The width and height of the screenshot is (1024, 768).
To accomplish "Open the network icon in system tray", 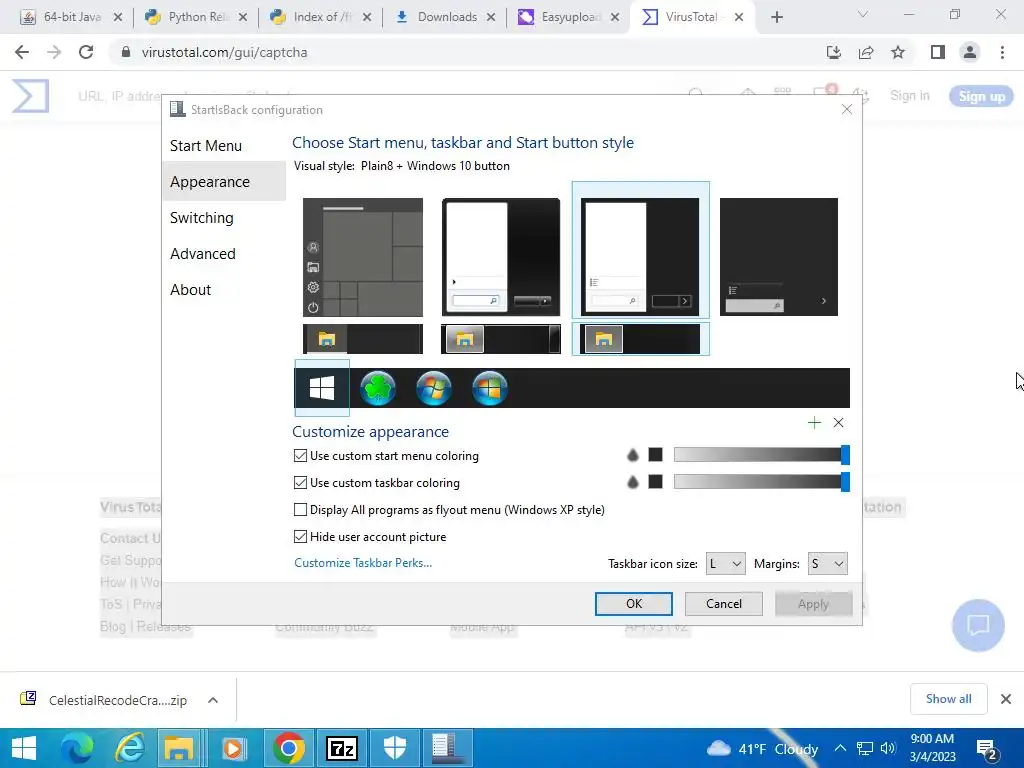I will click(x=865, y=748).
